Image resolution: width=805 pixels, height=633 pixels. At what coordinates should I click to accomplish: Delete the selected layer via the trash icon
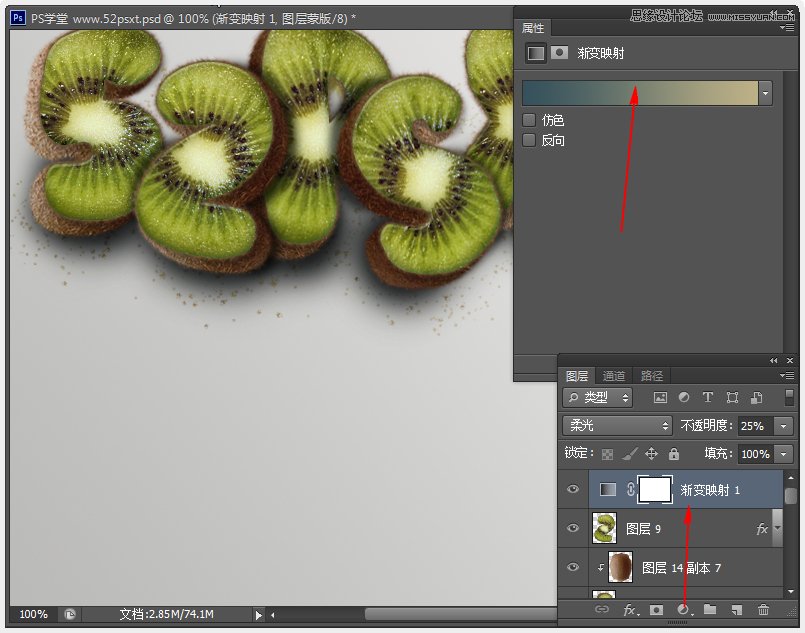764,610
